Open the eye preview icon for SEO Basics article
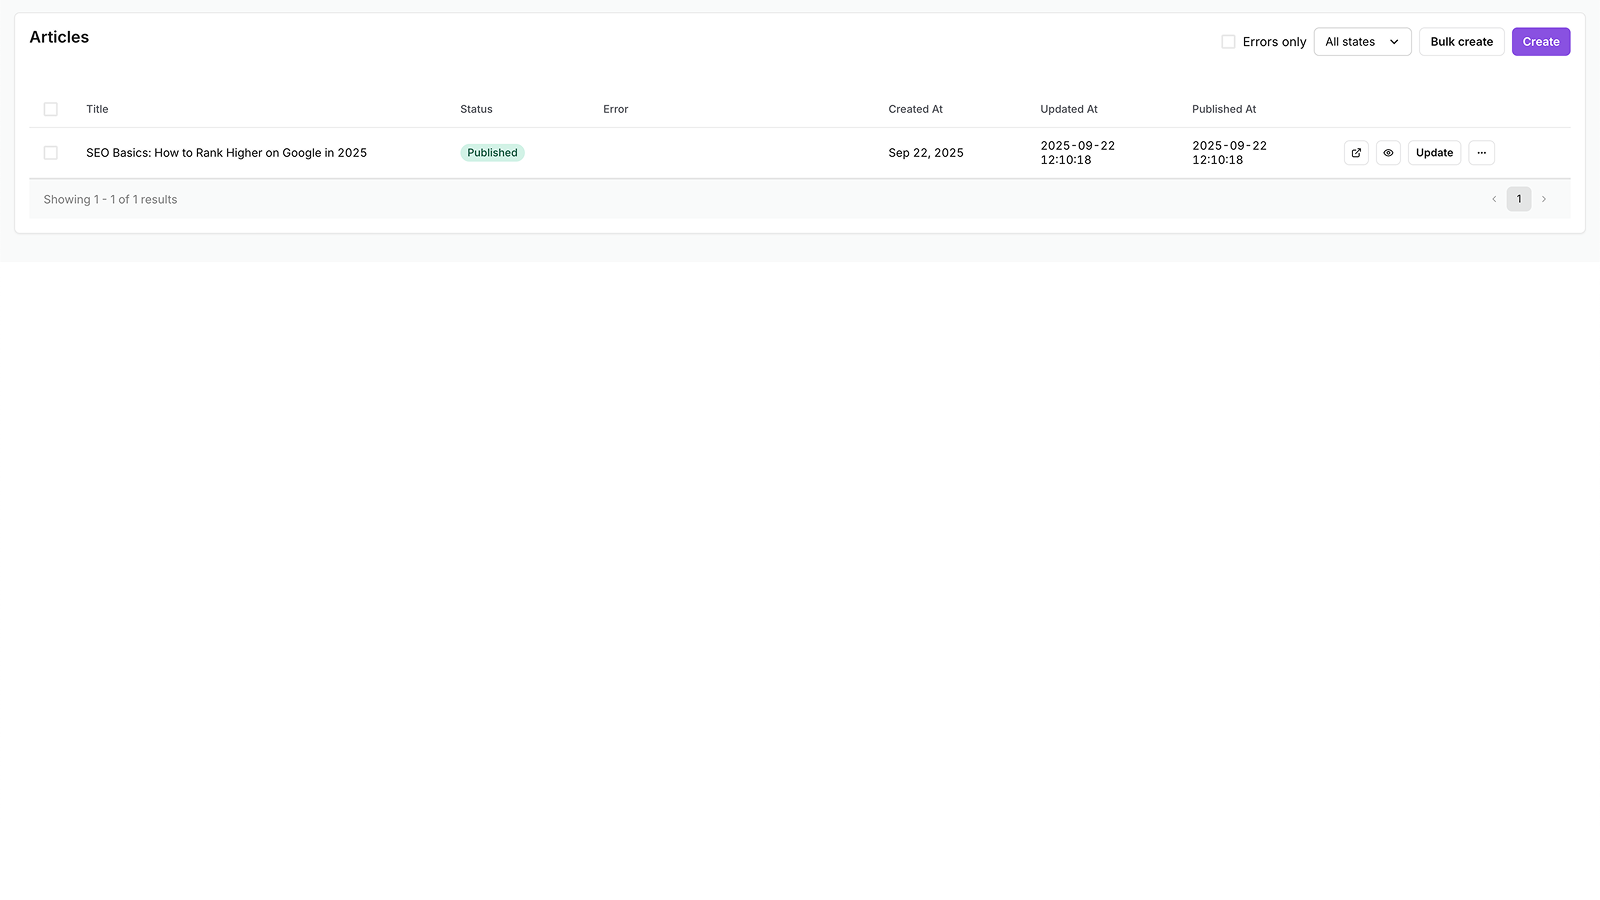The height and width of the screenshot is (900, 1600). [x=1388, y=152]
